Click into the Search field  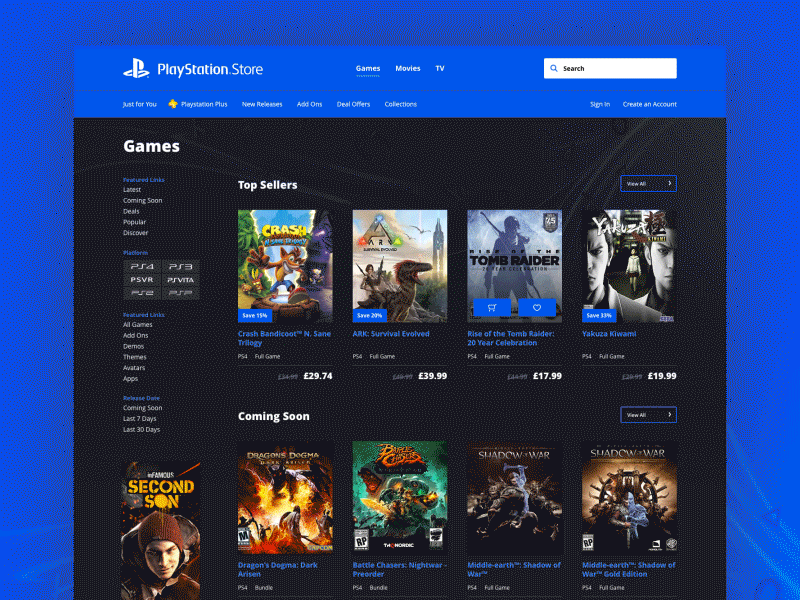tap(610, 68)
